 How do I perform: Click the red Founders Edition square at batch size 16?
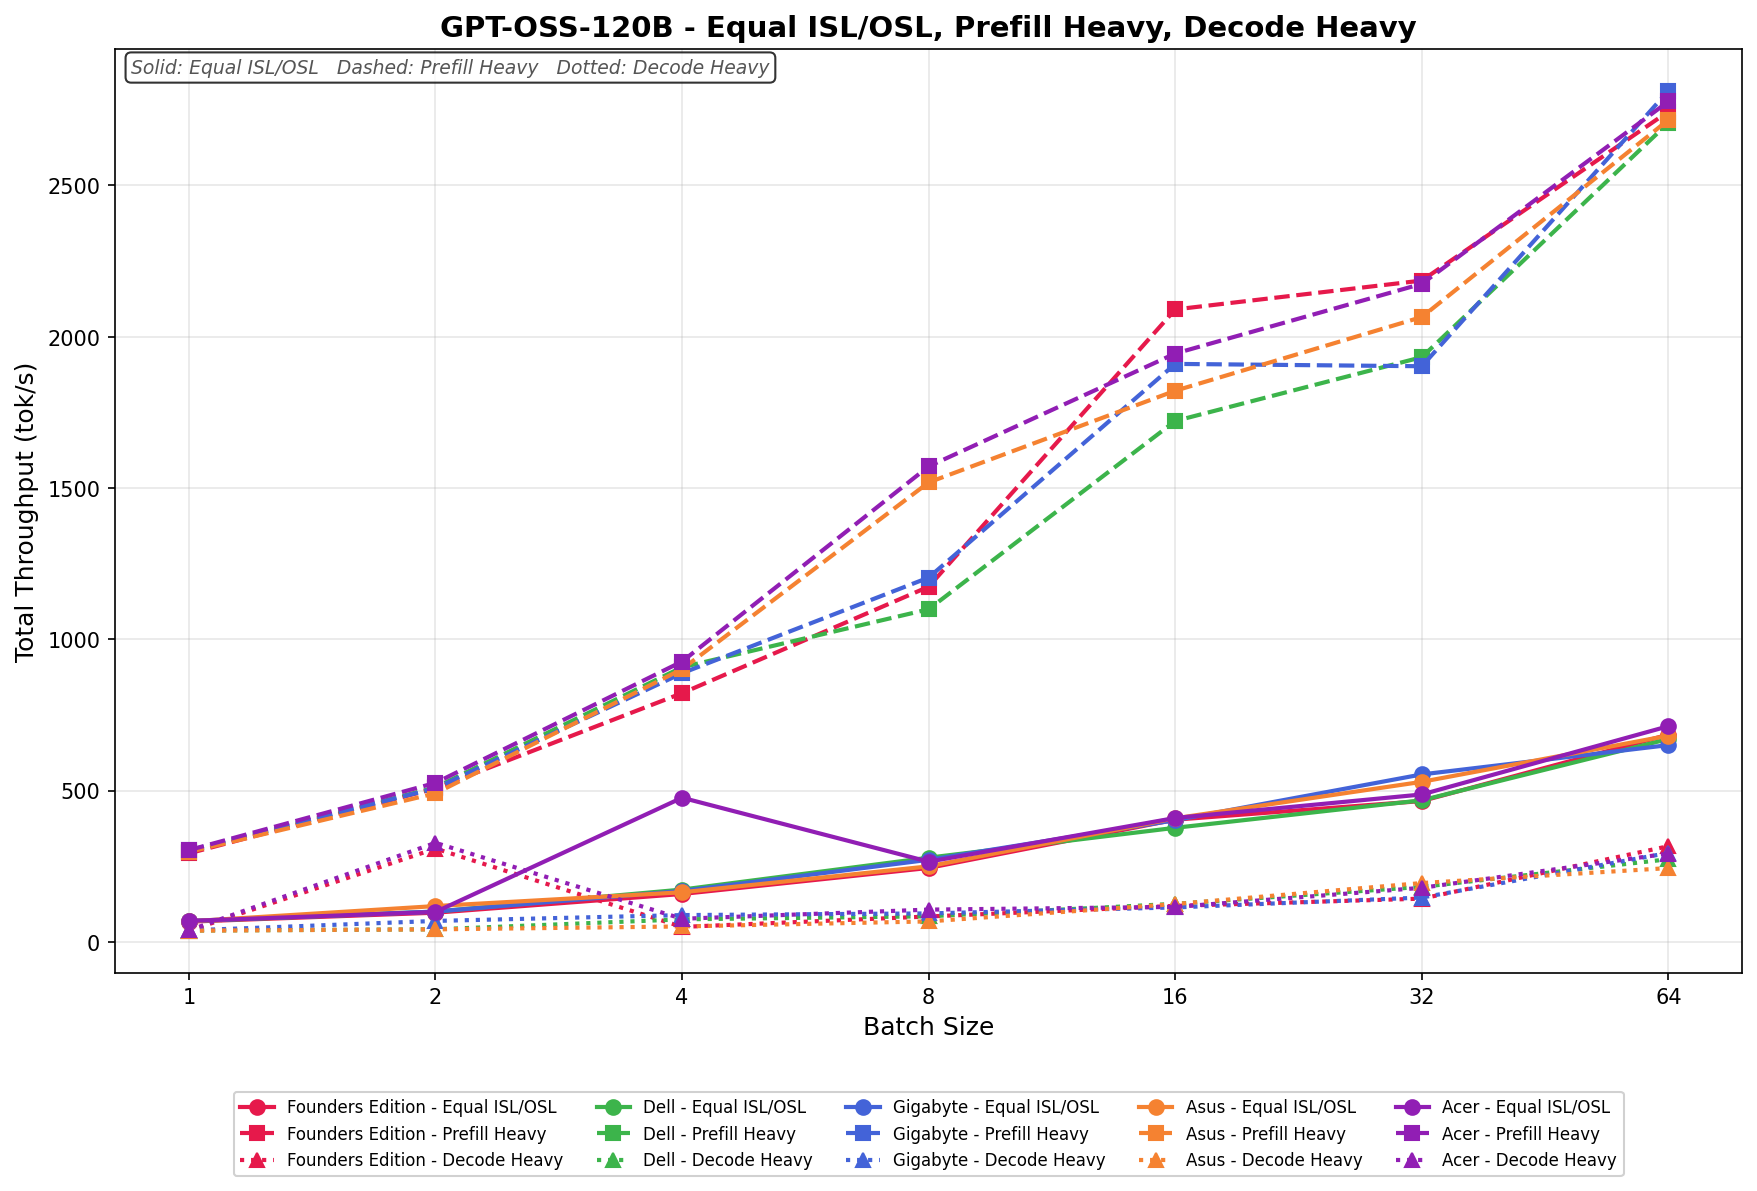[x=1175, y=309]
